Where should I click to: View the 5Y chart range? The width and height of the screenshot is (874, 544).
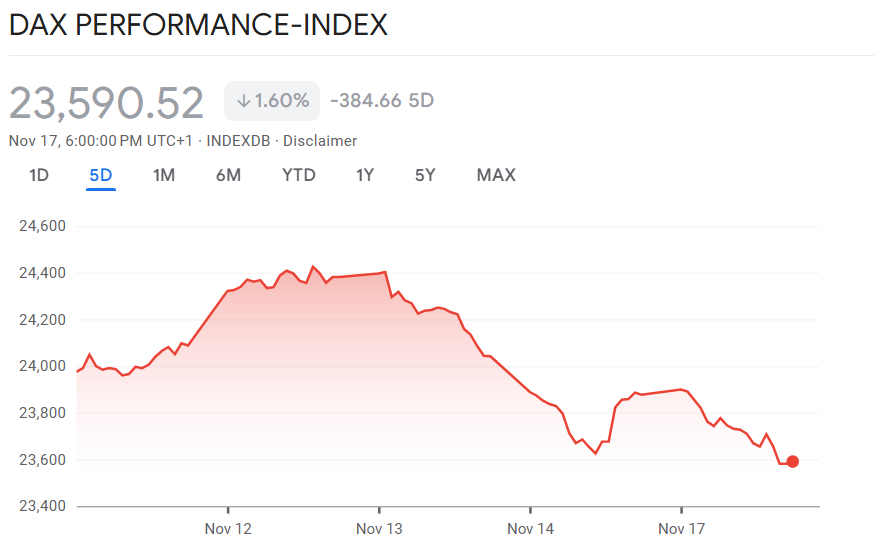425,175
